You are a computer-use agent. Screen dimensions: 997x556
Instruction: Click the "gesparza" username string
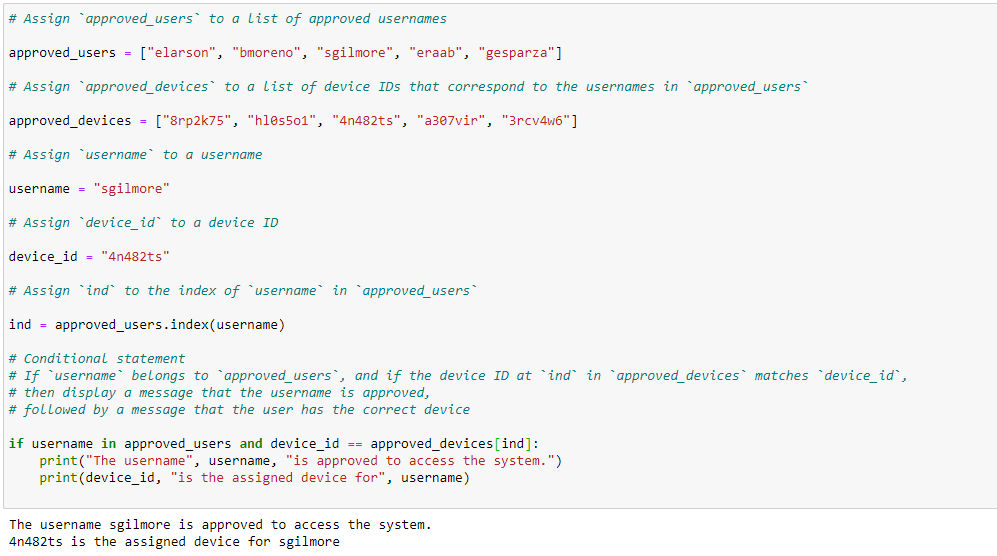click(x=517, y=53)
